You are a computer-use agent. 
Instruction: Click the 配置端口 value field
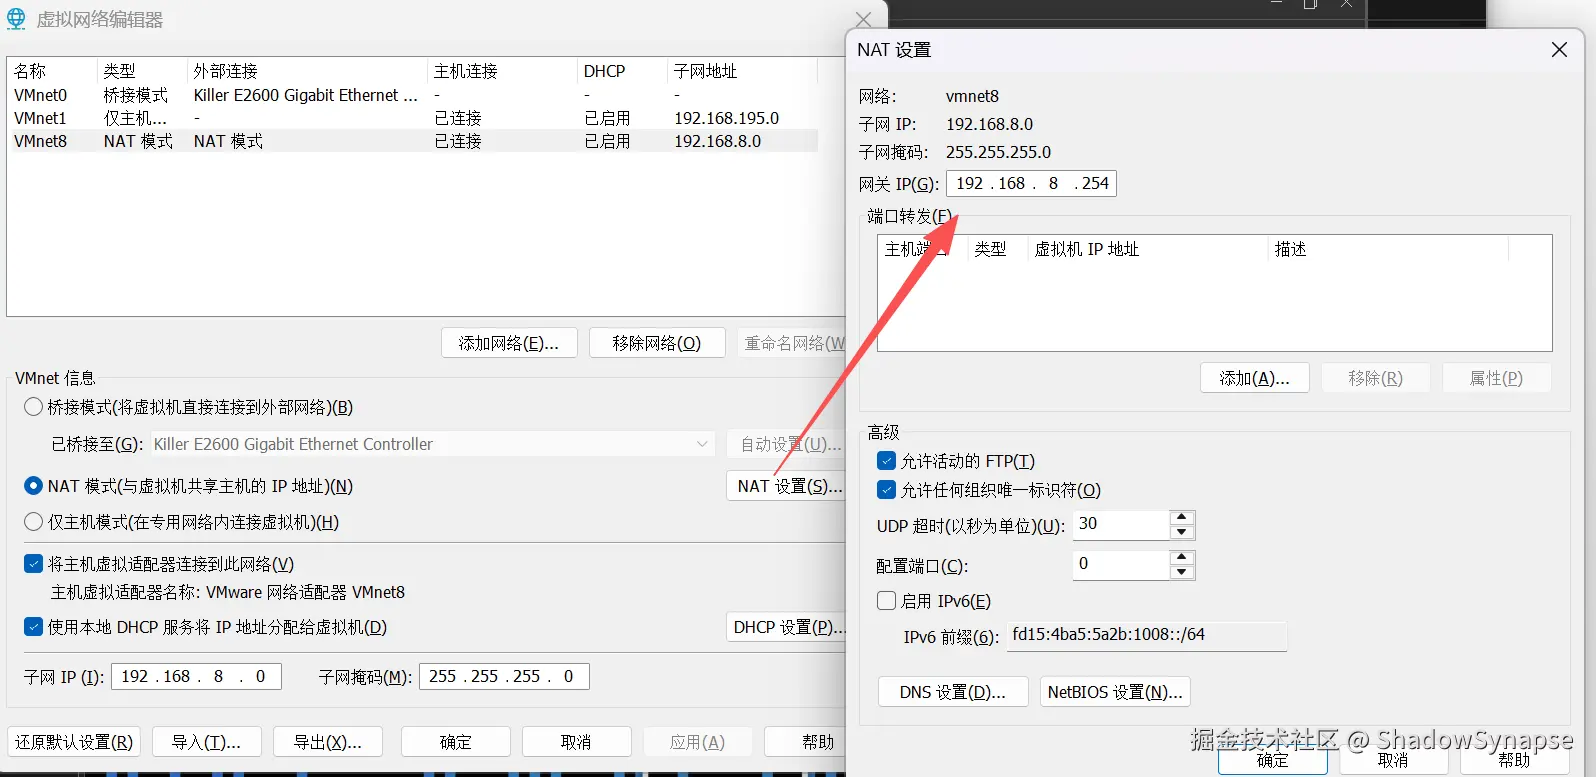point(1121,565)
